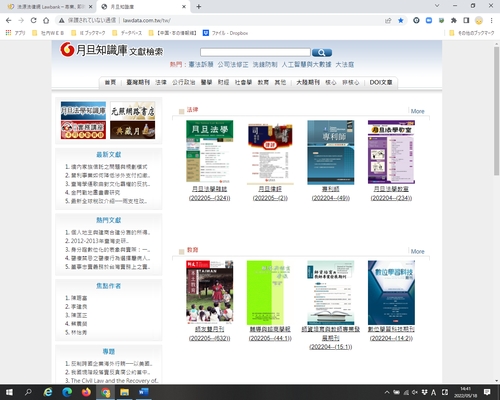Open the Chrome profile avatar
Viewport: 500px width, 400px height.
coord(479,20)
